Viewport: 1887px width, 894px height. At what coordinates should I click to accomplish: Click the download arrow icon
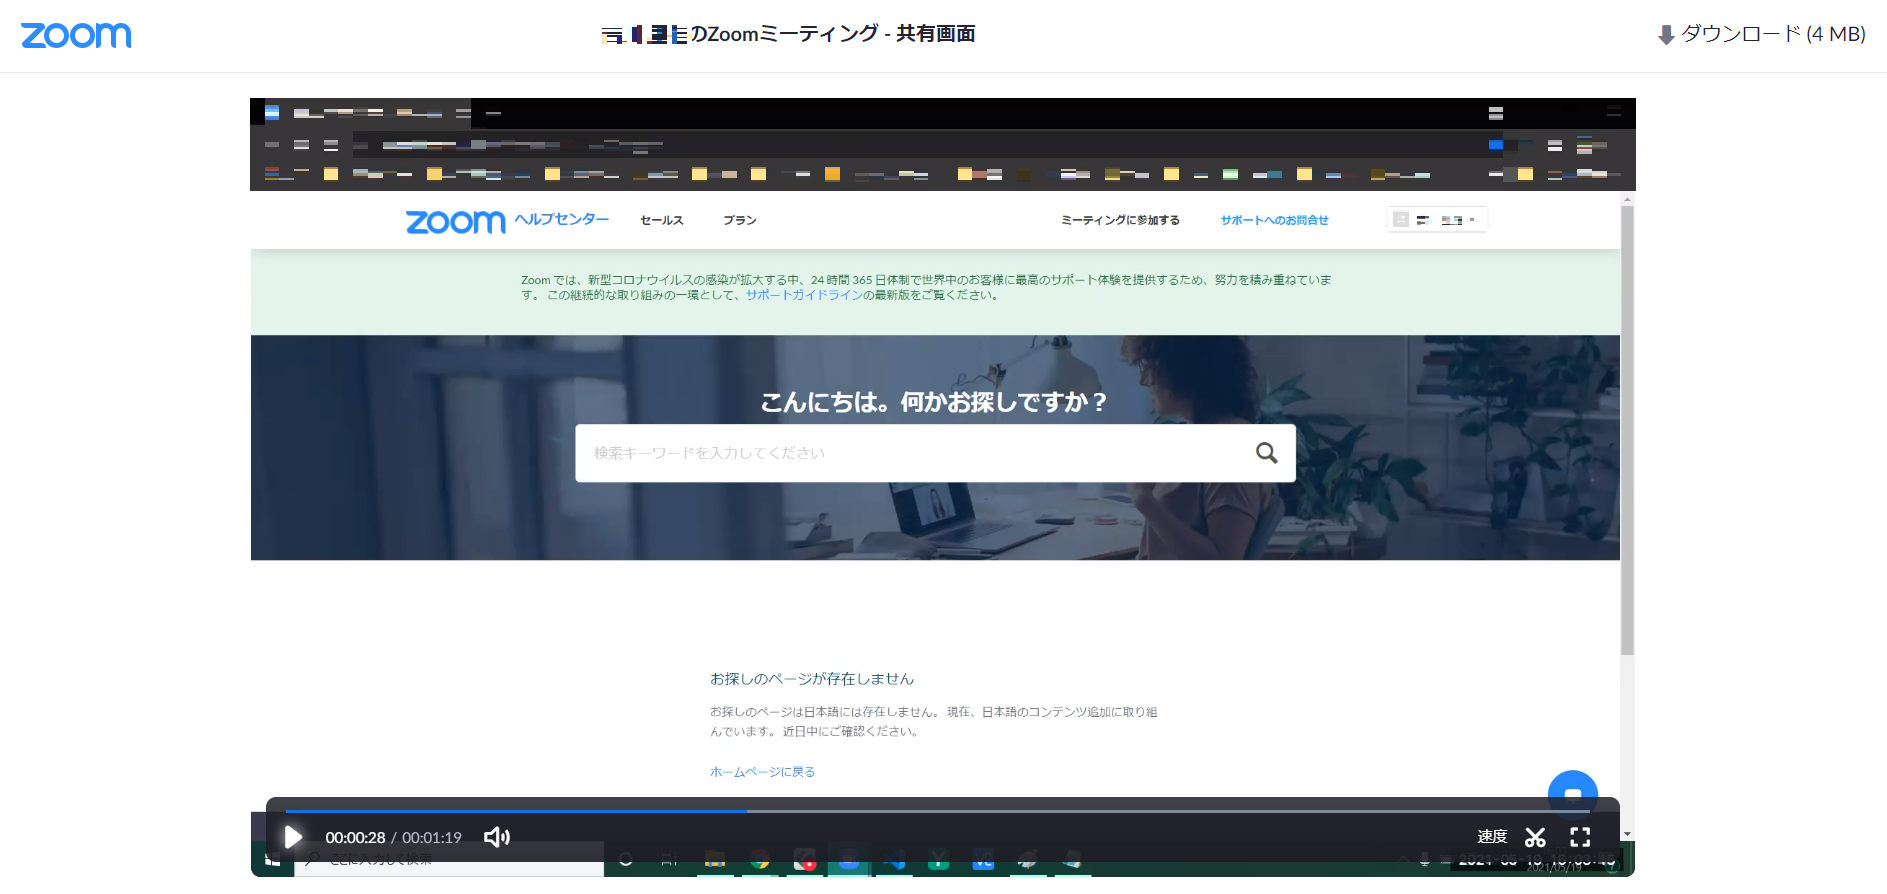coord(1666,35)
